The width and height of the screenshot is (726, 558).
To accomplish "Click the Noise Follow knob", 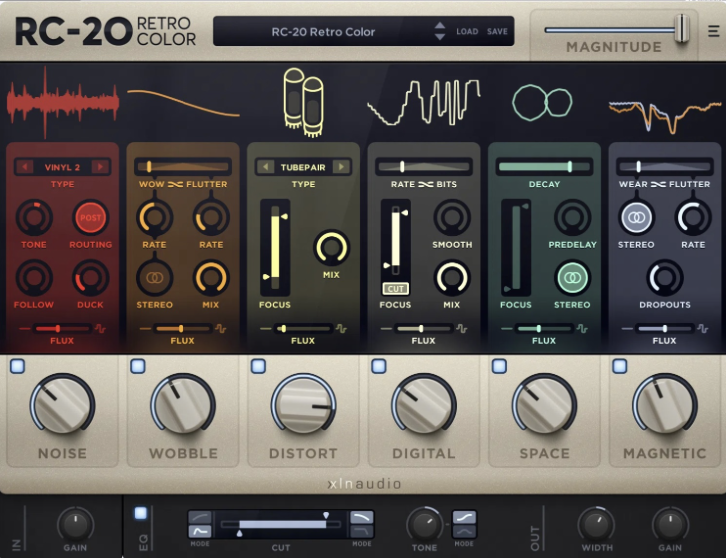I will click(34, 278).
